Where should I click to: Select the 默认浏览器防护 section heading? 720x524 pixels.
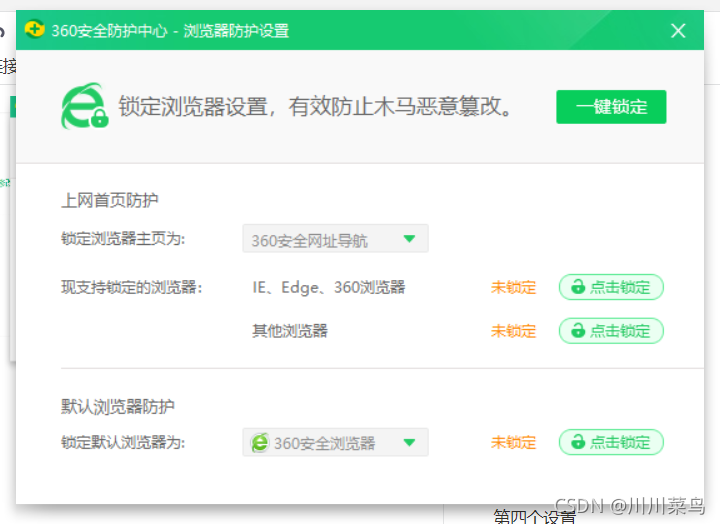(x=118, y=406)
